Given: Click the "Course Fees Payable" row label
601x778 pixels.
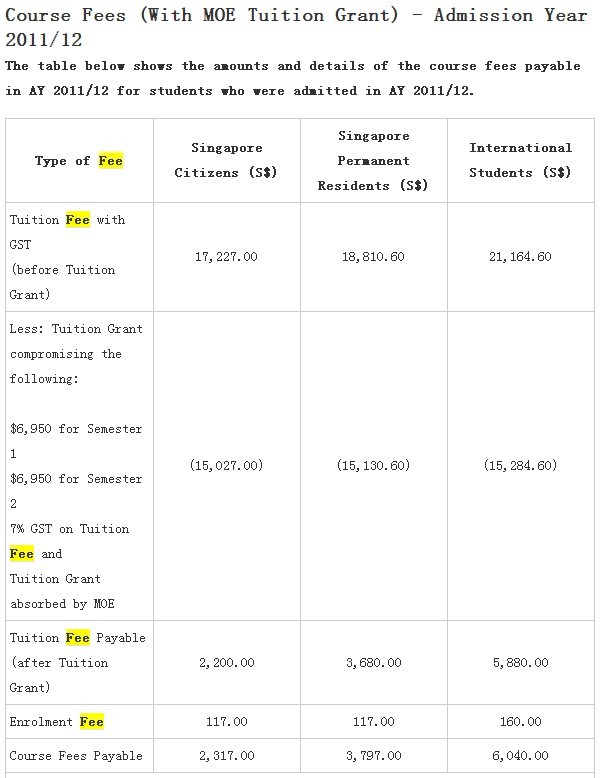Looking at the screenshot, I should coord(76,755).
